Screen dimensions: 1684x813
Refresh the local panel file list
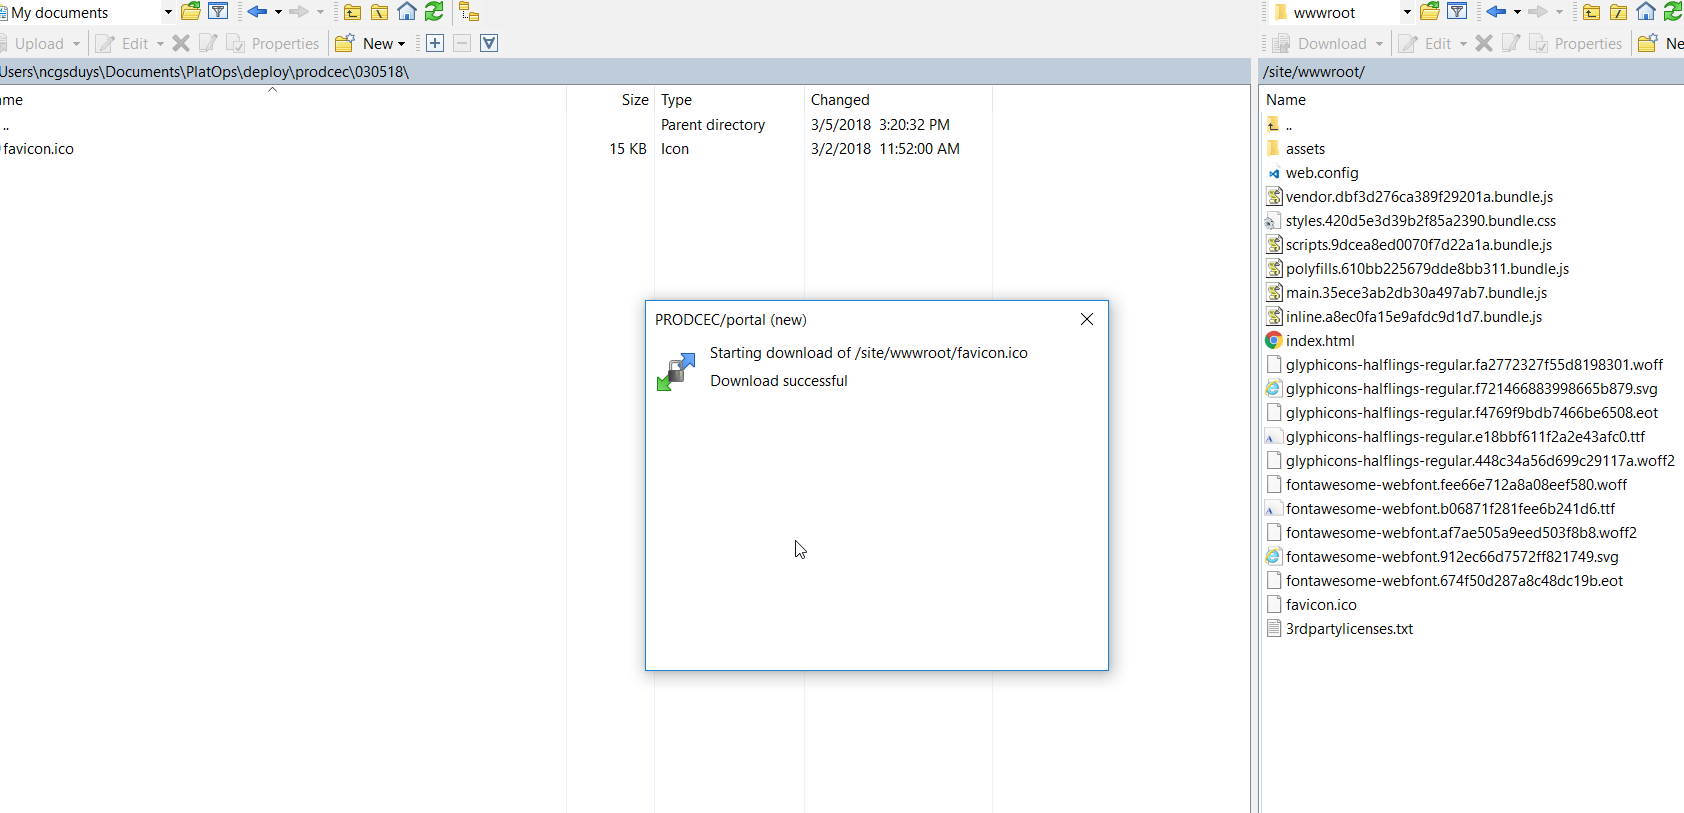434,12
